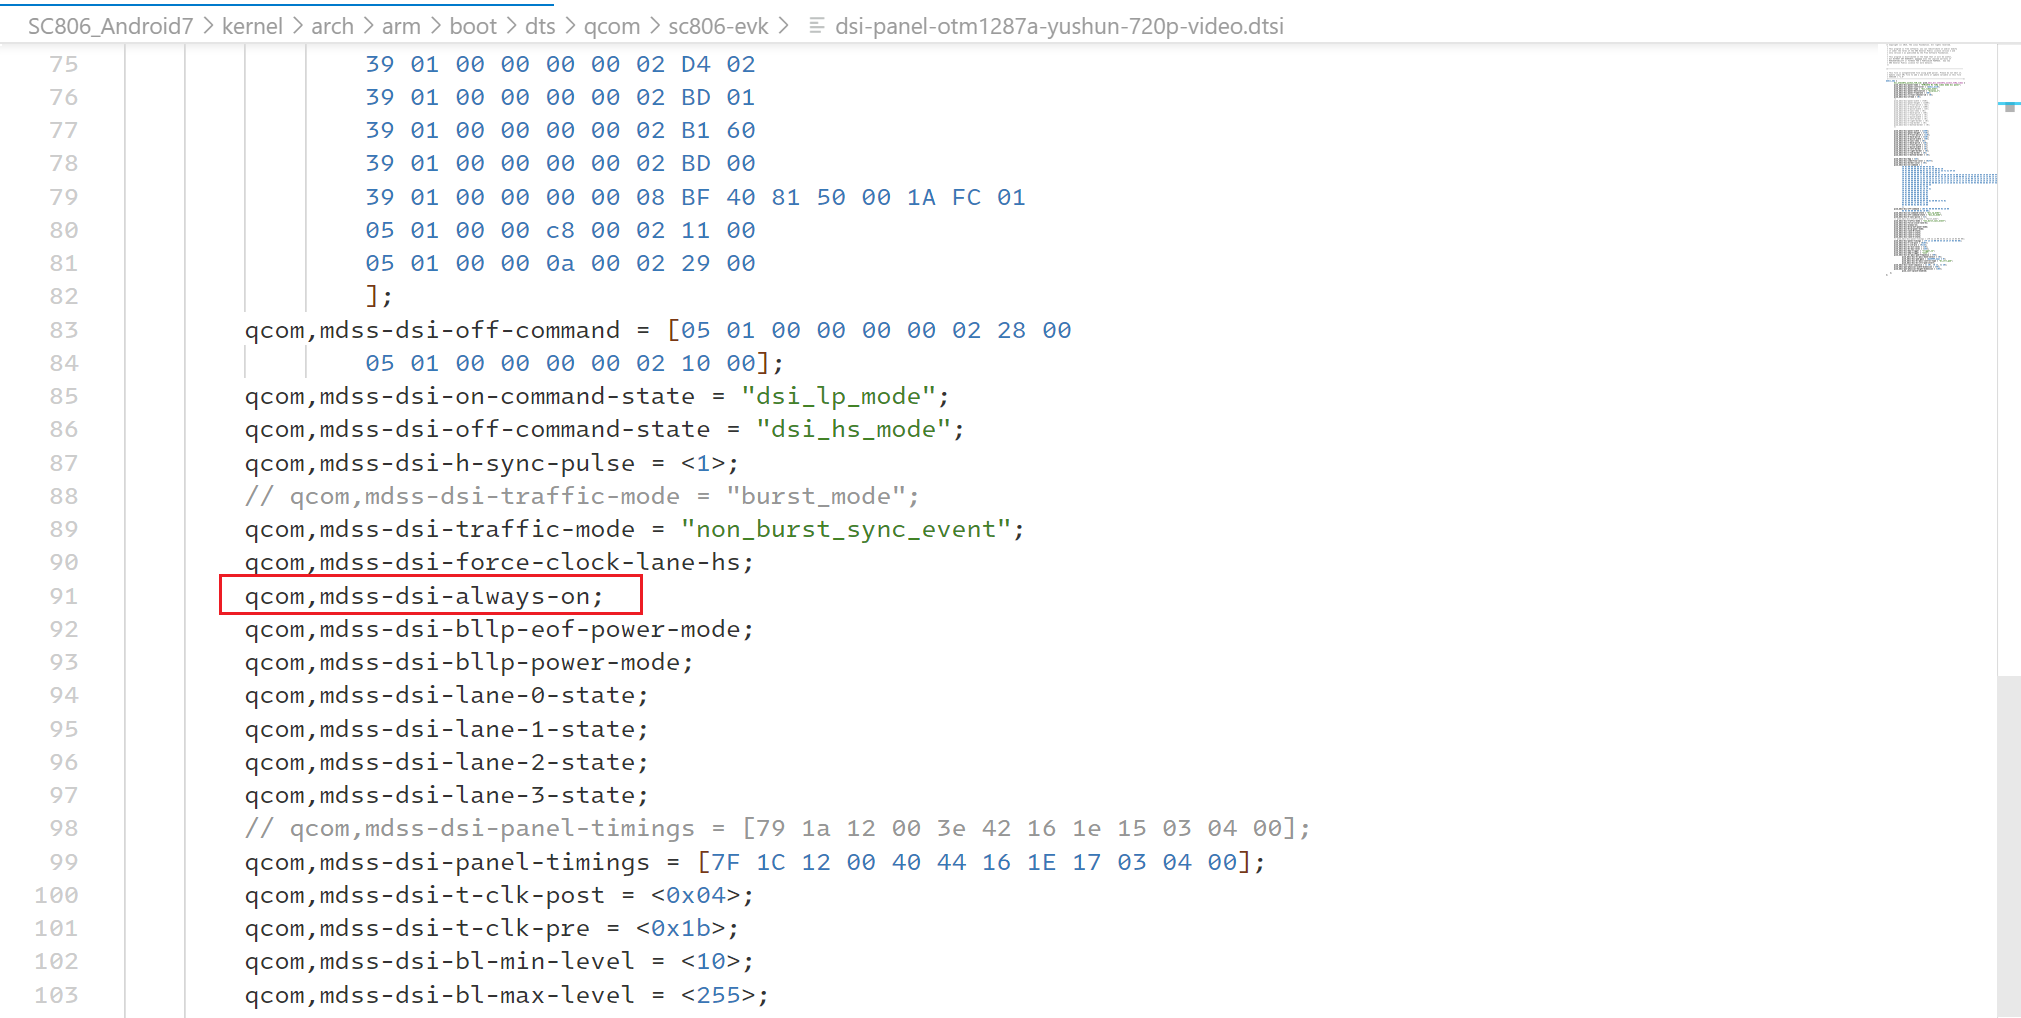This screenshot has width=2021, height=1018.
Task: Select the qcom breadcrumb segment
Action: 612,26
